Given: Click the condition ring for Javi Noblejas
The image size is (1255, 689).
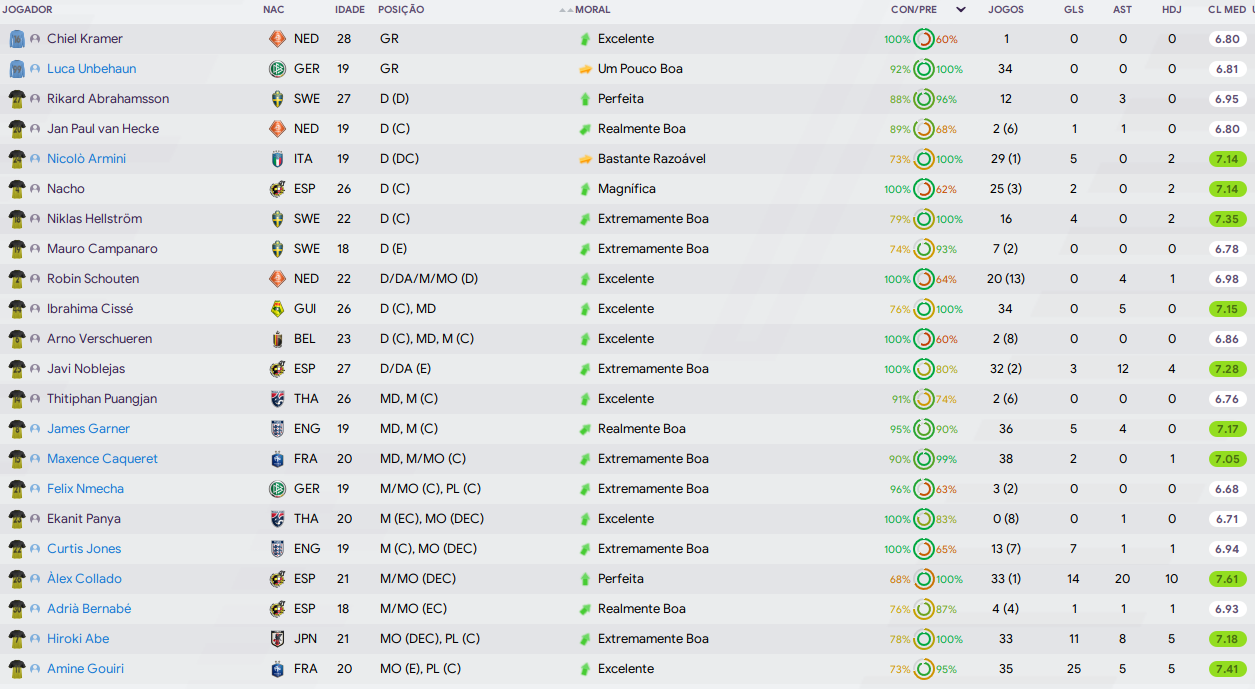Looking at the screenshot, I should click(x=923, y=369).
